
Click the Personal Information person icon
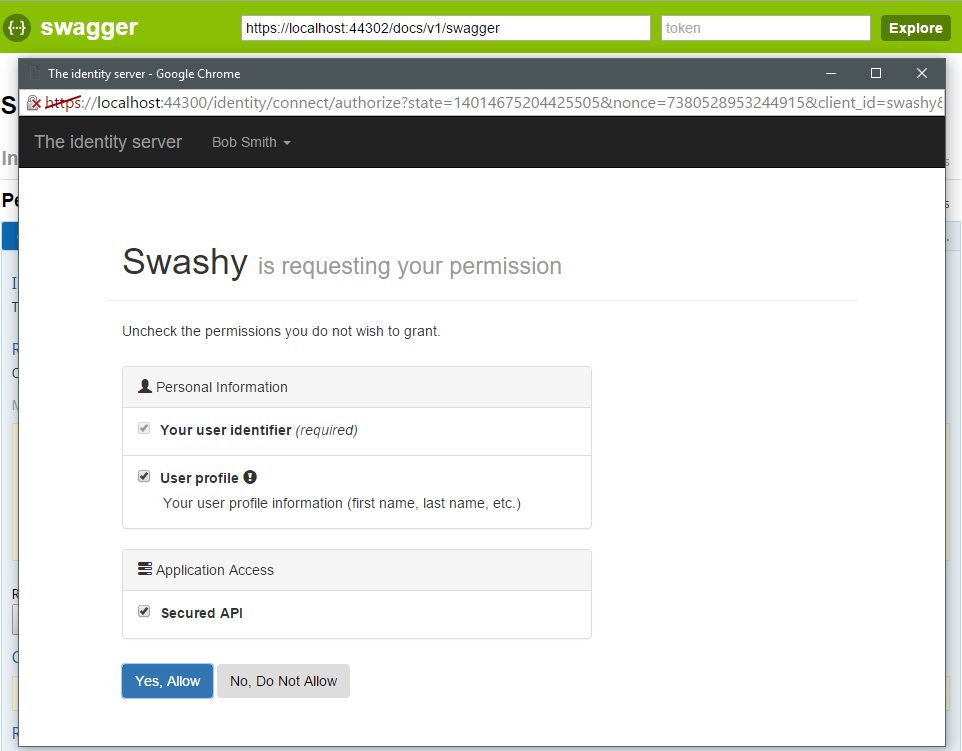tap(145, 387)
